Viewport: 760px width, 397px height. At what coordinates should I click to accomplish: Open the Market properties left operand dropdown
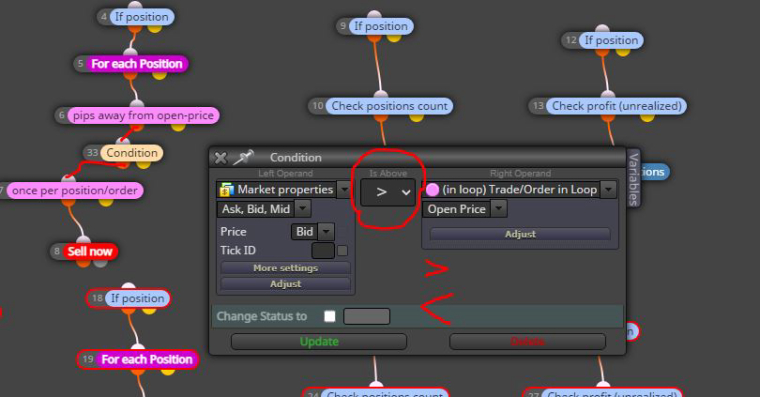[344, 189]
